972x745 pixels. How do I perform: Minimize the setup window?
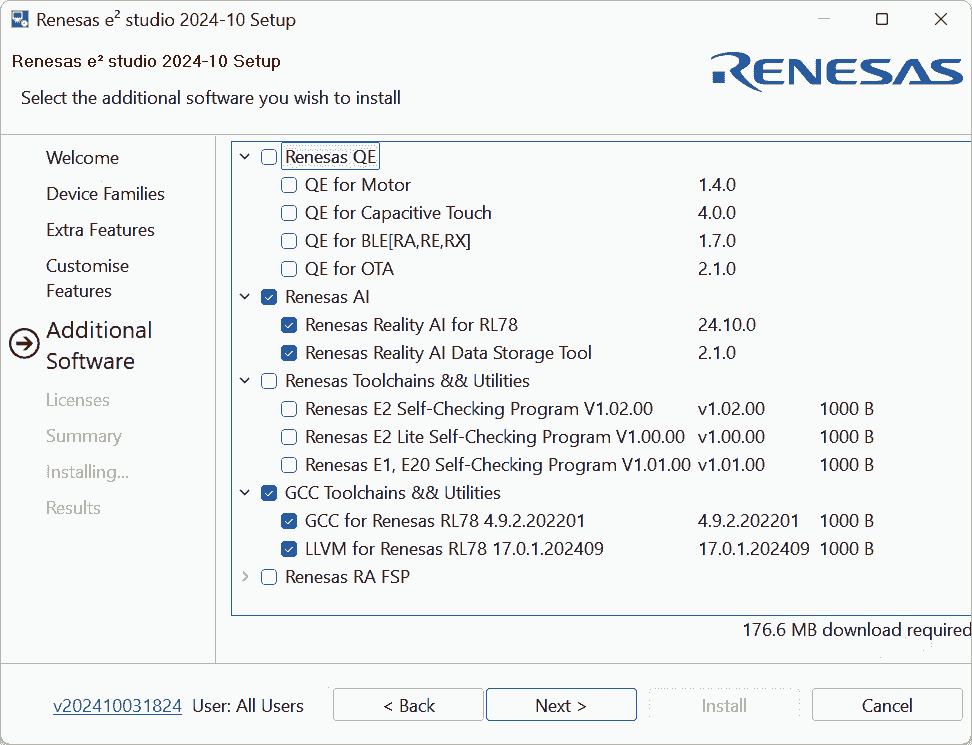pos(823,20)
